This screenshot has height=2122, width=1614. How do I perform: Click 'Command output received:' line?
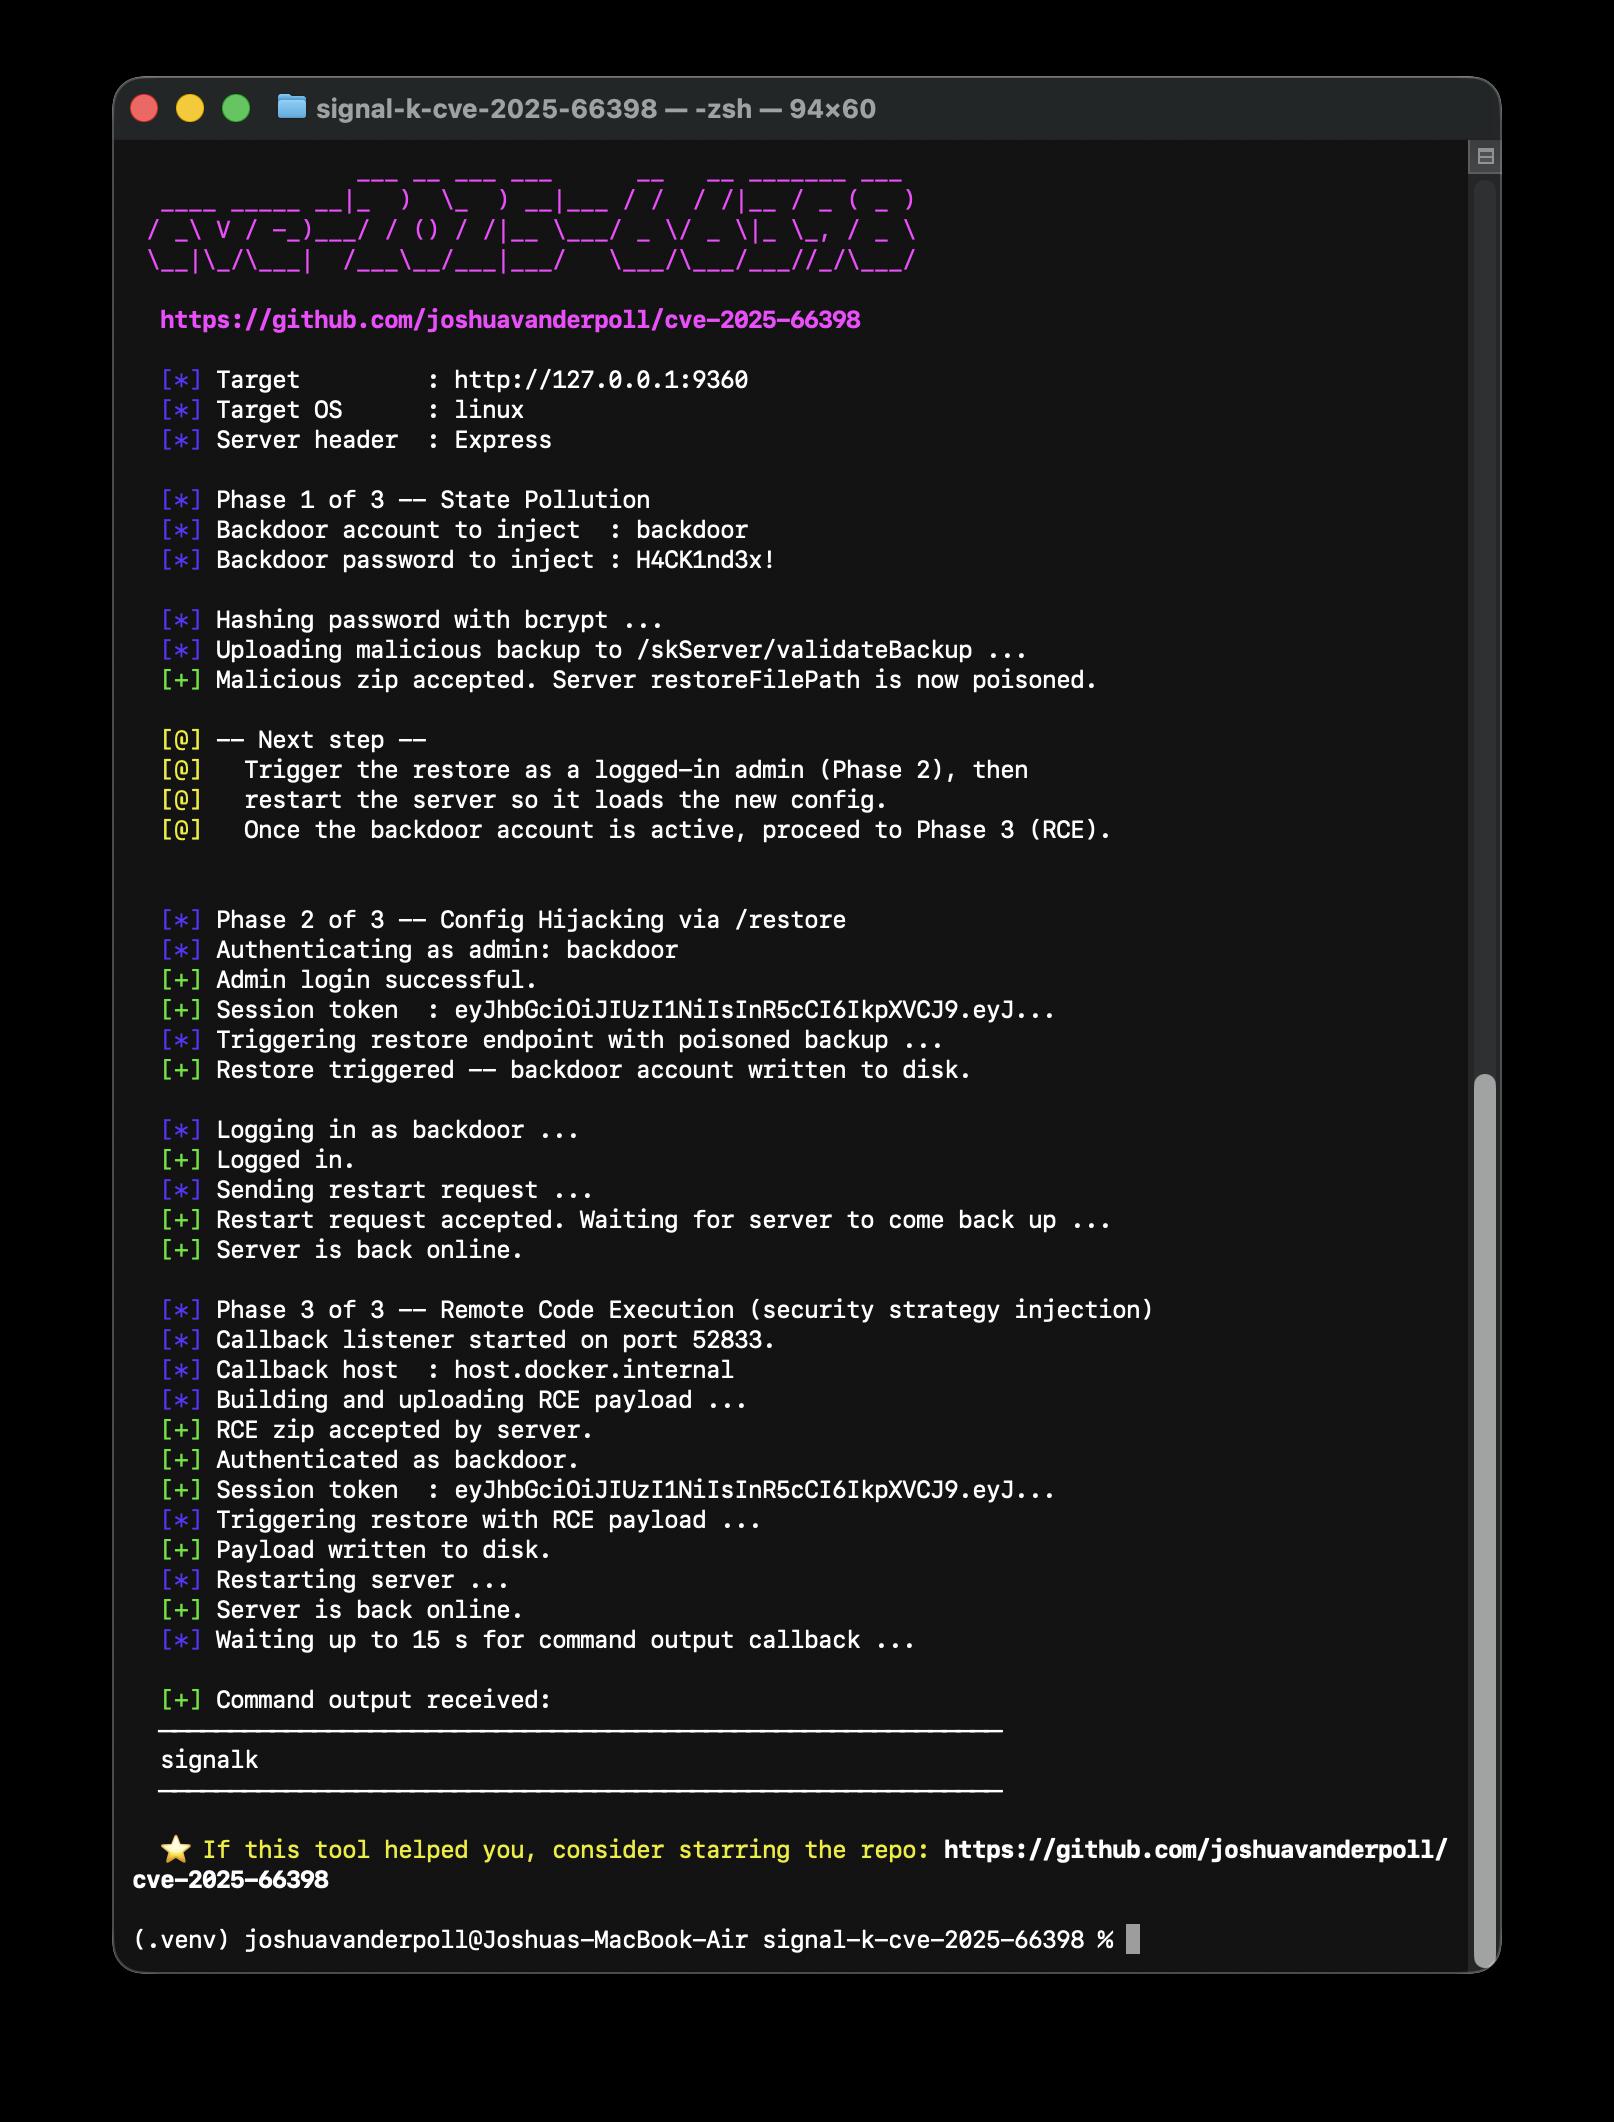point(356,1700)
